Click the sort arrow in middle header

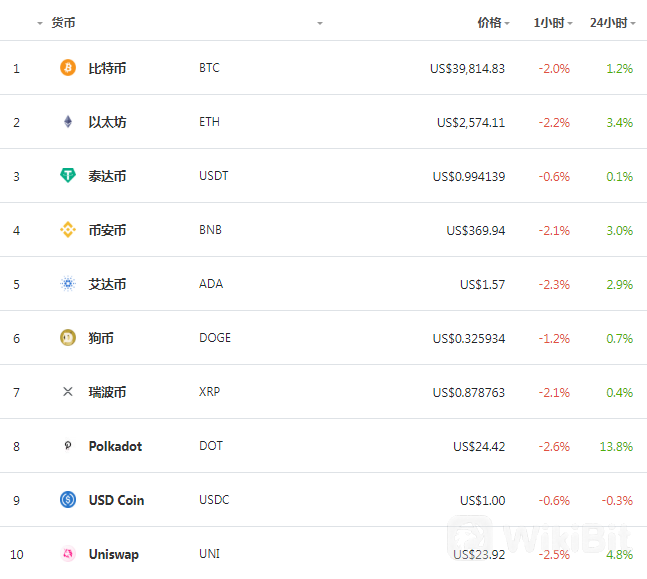pos(320,24)
